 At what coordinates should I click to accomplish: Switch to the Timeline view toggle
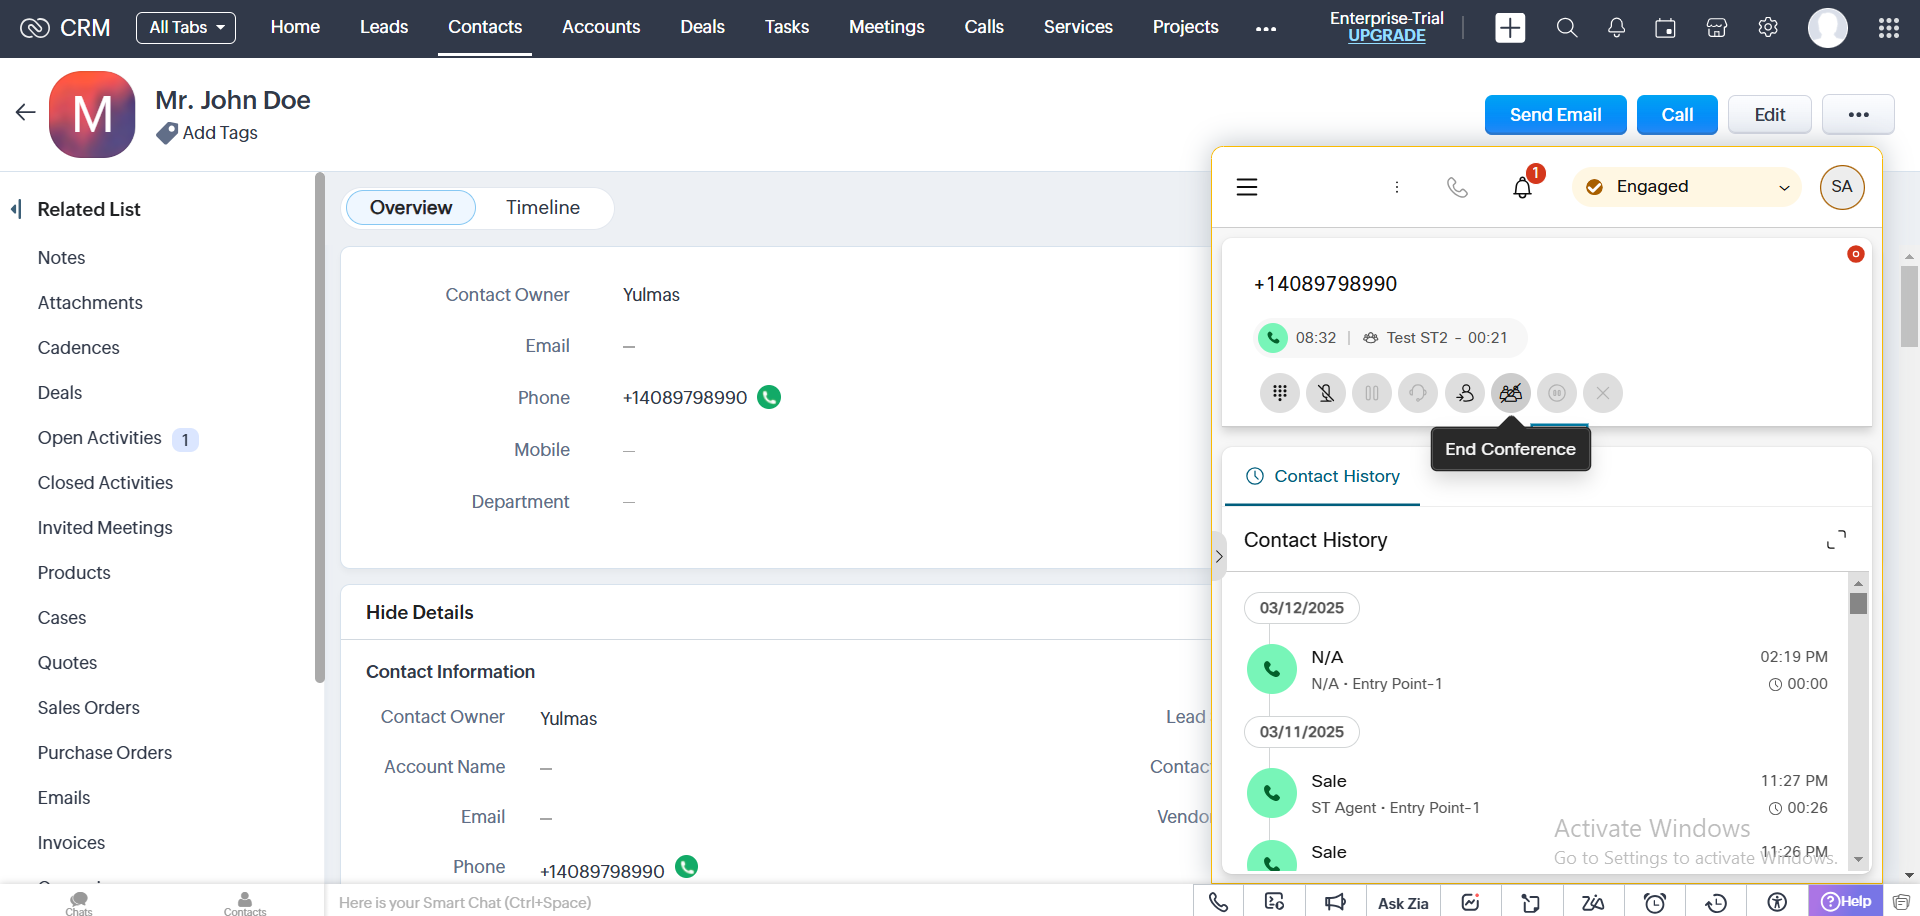tap(542, 208)
